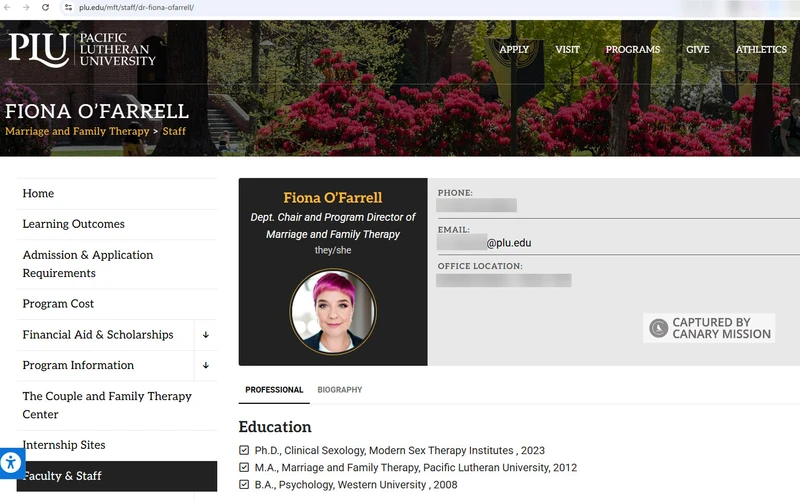Click the checkmark beside Ph.D. Clinical Sexology
Image resolution: width=800 pixels, height=501 pixels.
(244, 450)
